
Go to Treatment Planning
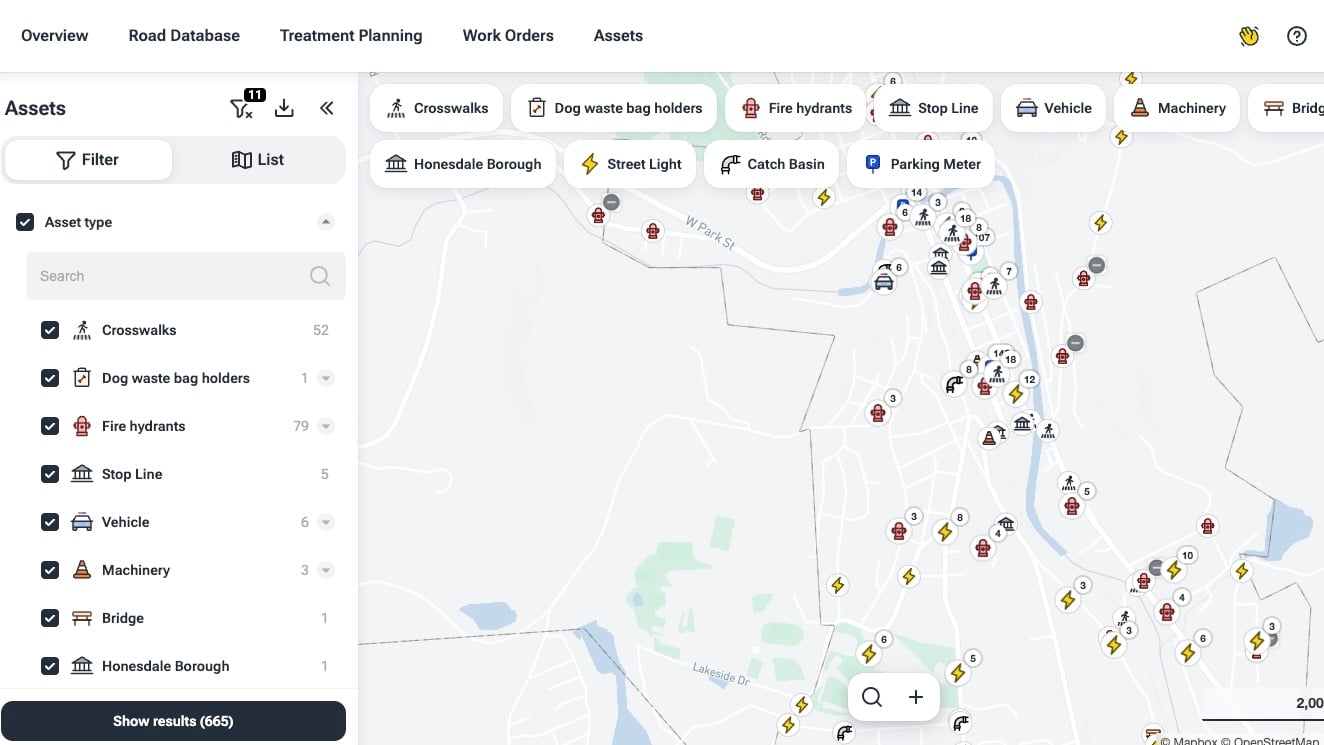(351, 36)
